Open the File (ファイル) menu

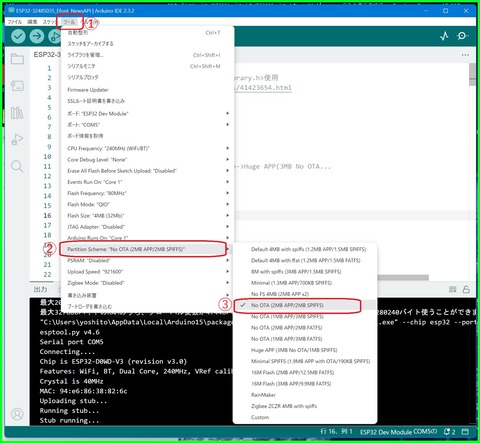click(15, 22)
